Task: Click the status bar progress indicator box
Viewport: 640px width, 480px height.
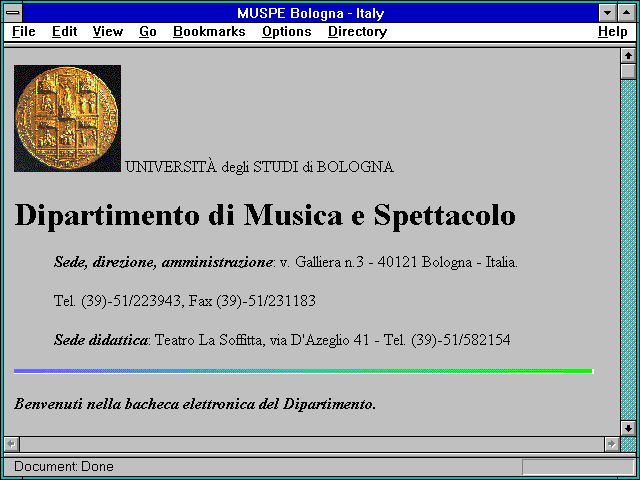Action: click(x=578, y=467)
